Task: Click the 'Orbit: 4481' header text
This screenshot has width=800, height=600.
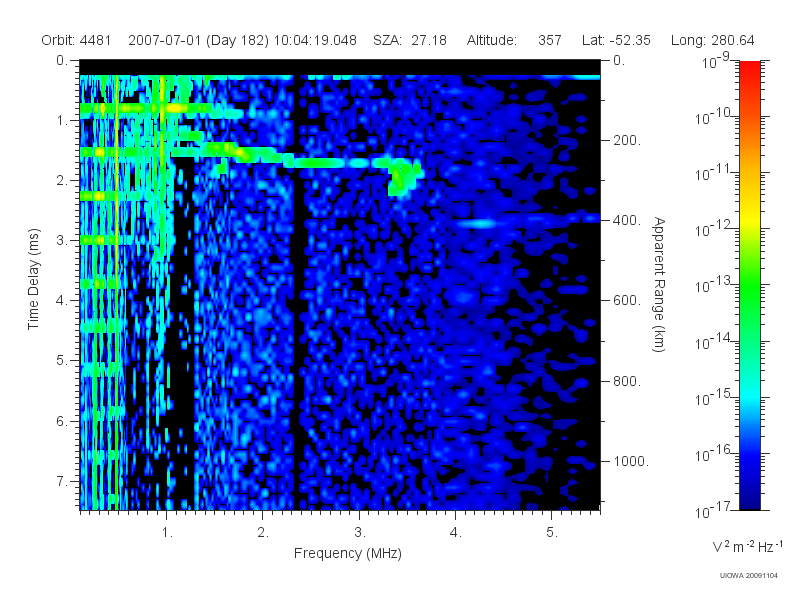Action: (x=76, y=40)
